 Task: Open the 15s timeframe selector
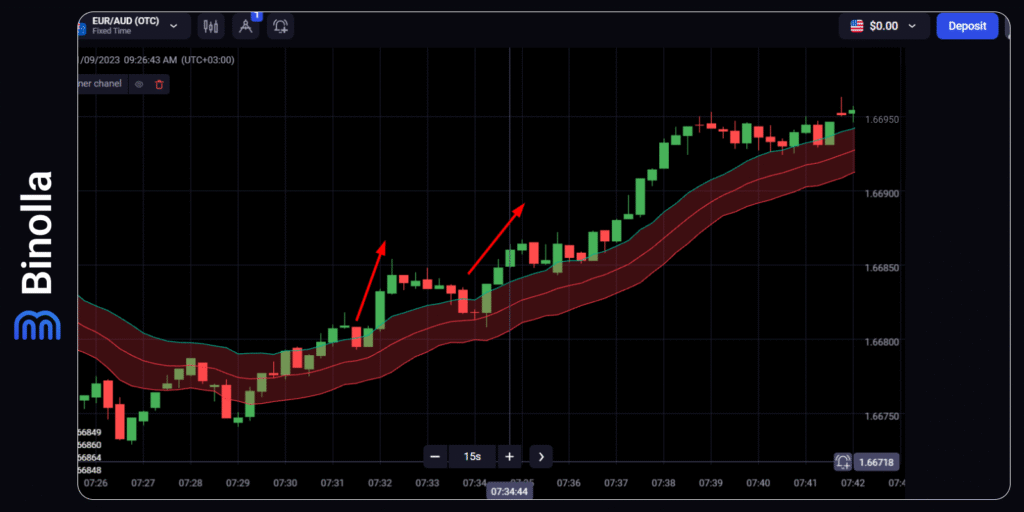coord(471,457)
